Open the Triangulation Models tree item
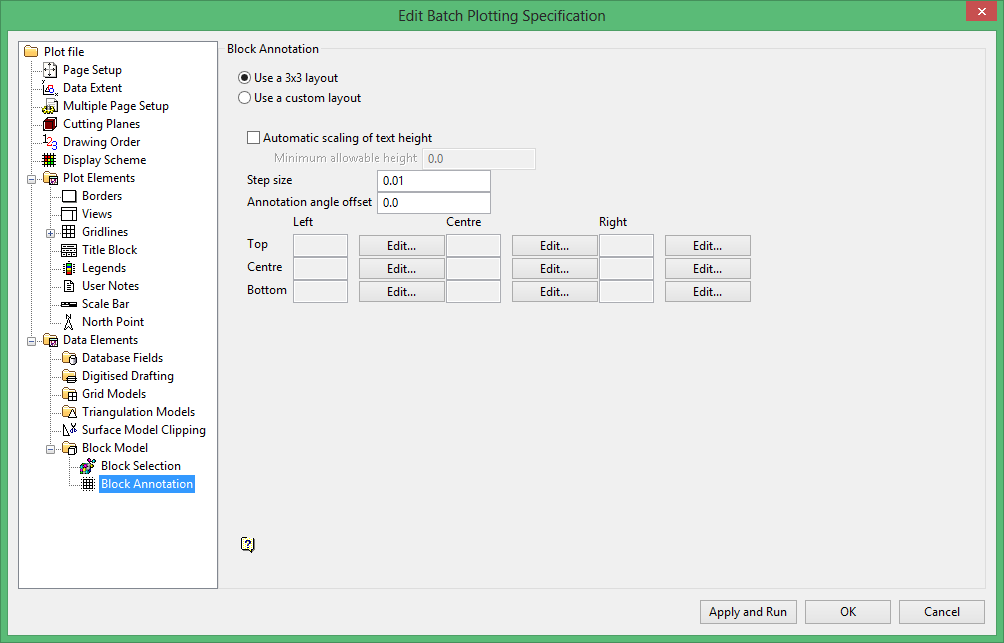Screen dimensions: 1004x643 pos(138,412)
